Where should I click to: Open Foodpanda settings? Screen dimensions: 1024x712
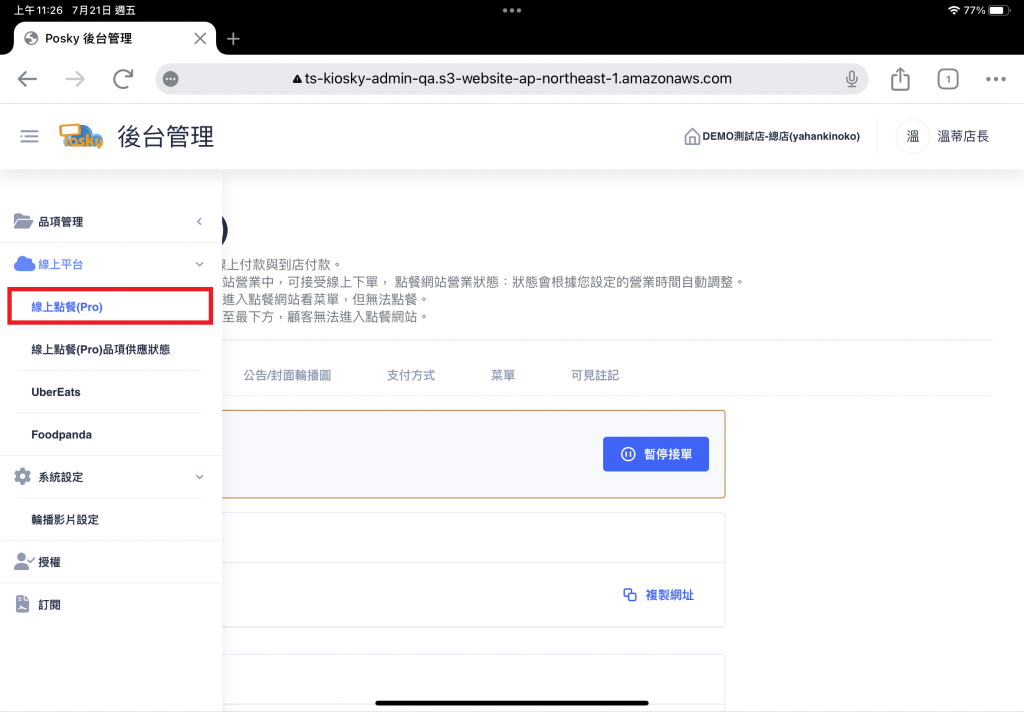point(61,434)
